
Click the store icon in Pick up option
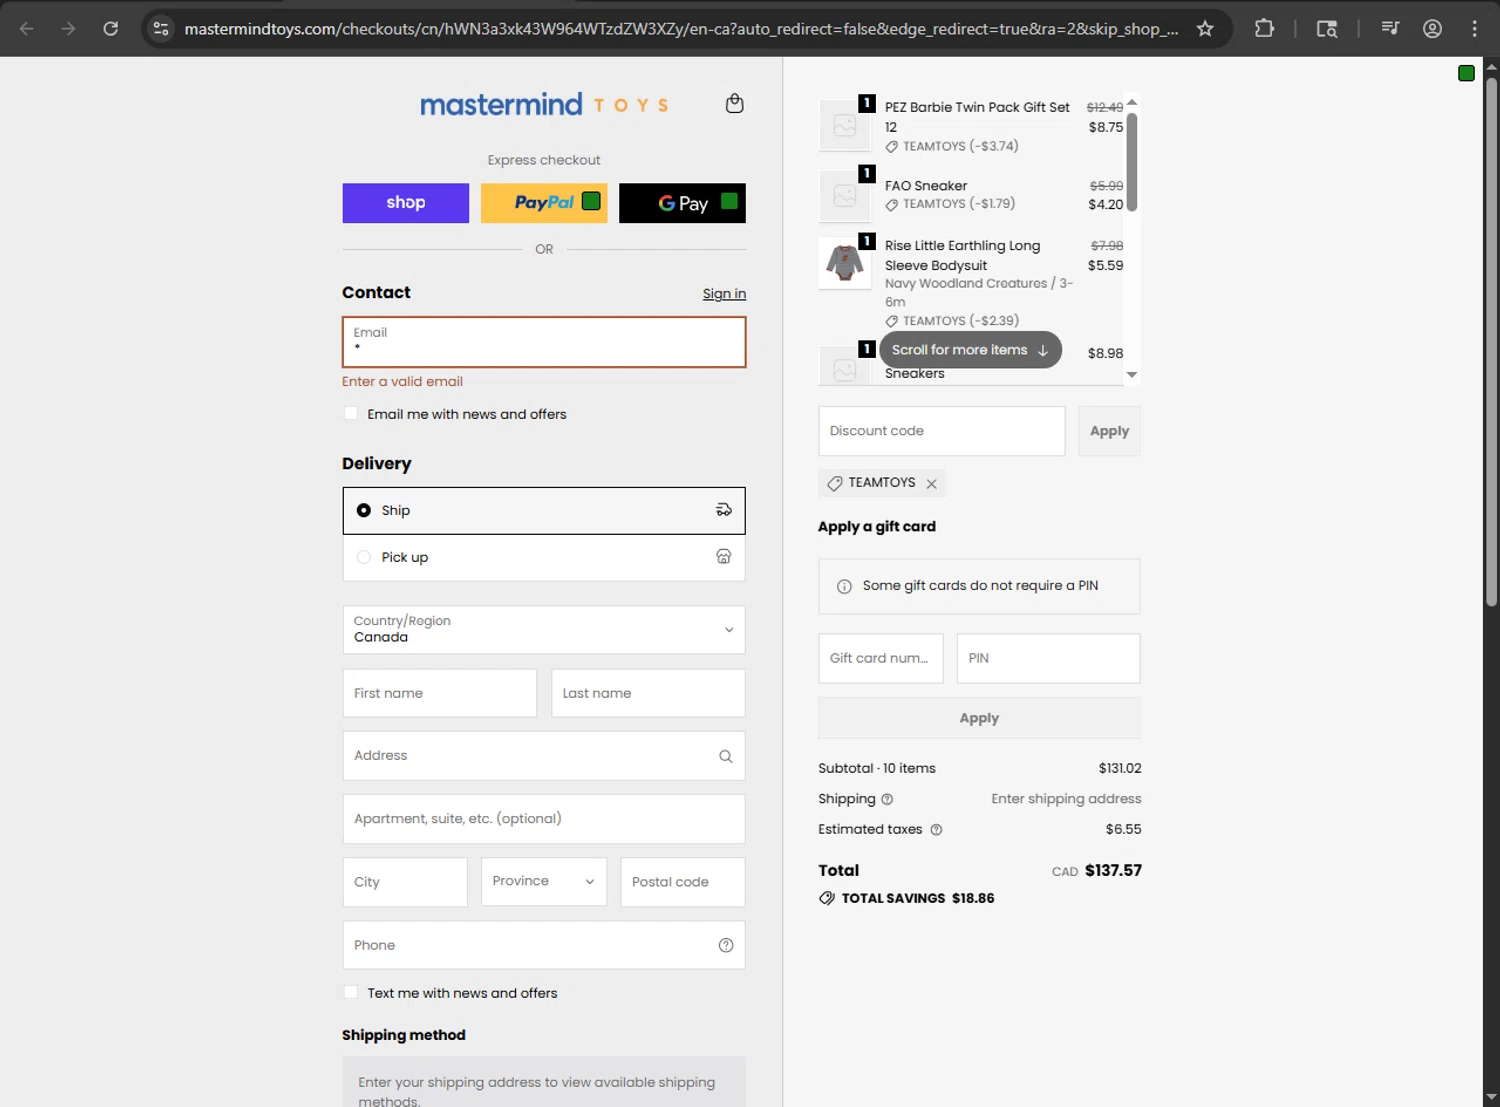pyautogui.click(x=724, y=557)
